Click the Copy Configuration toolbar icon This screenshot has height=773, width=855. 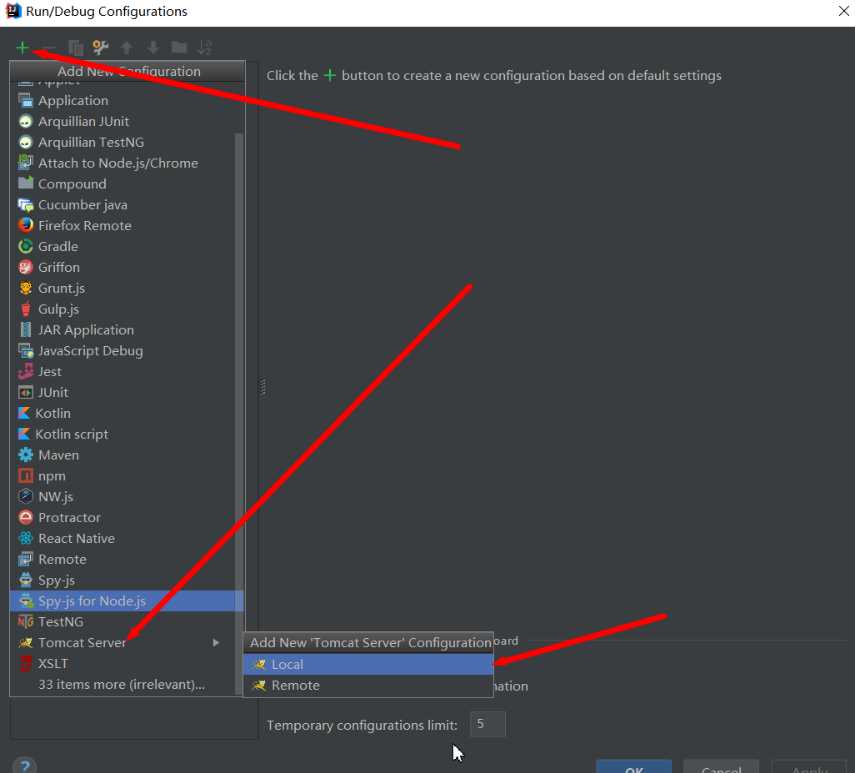pos(75,48)
